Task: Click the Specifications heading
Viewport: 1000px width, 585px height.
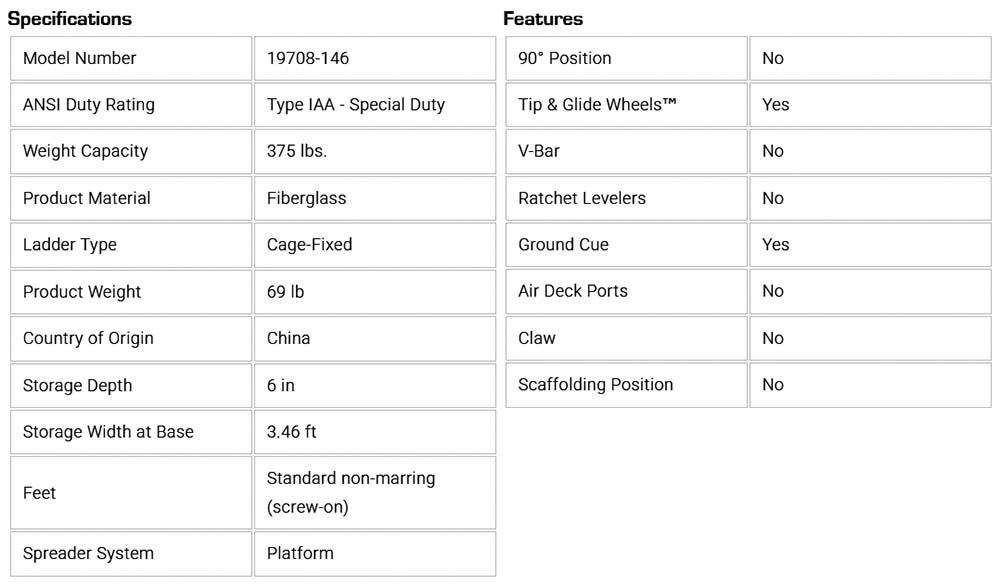Action: coord(70,19)
